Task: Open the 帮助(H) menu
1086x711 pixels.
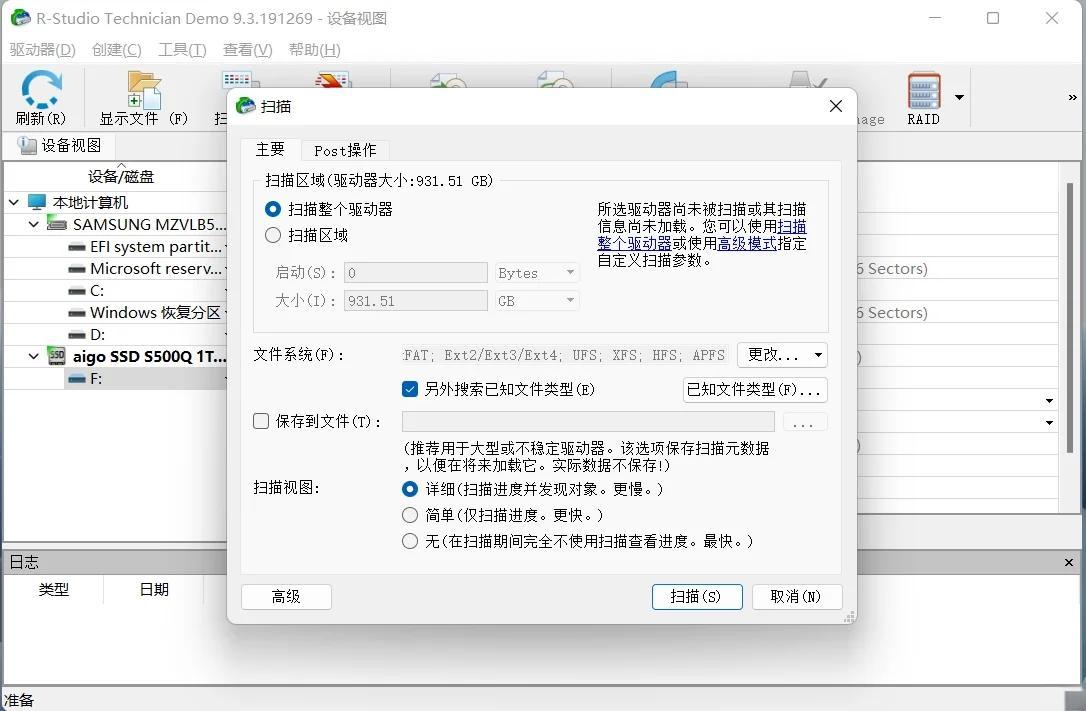Action: [x=314, y=50]
